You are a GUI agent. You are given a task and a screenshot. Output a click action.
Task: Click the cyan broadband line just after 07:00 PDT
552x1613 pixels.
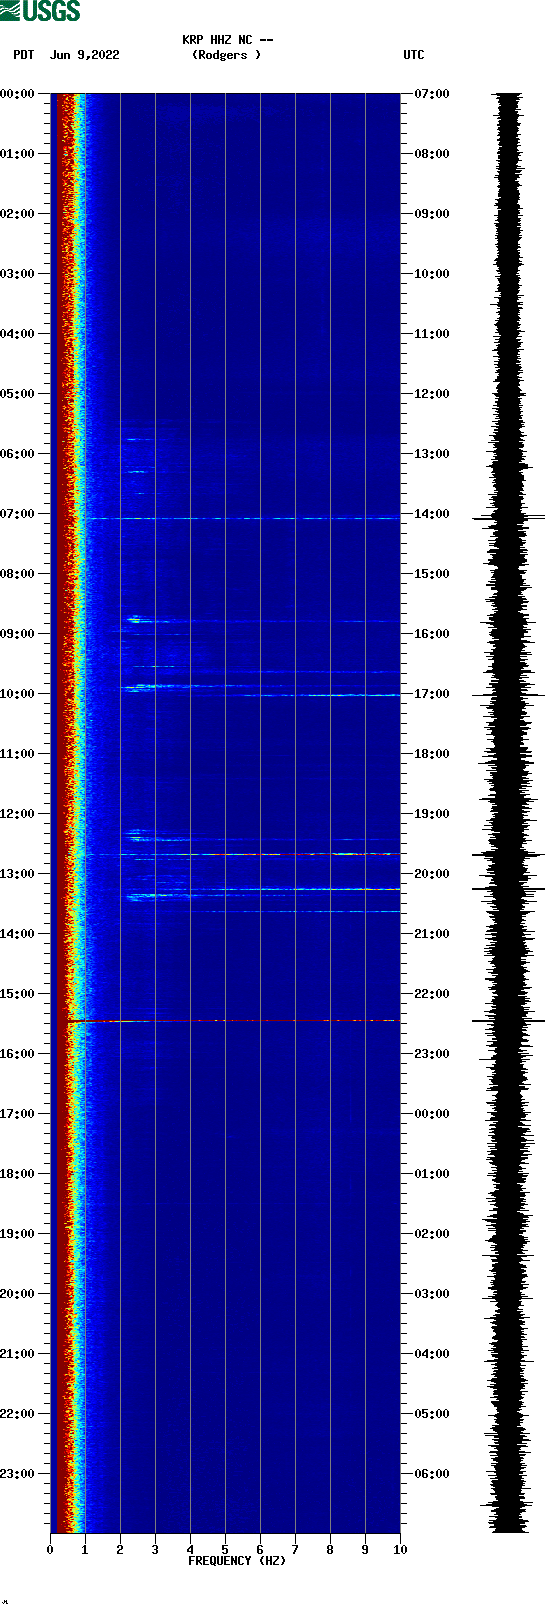click(x=242, y=518)
